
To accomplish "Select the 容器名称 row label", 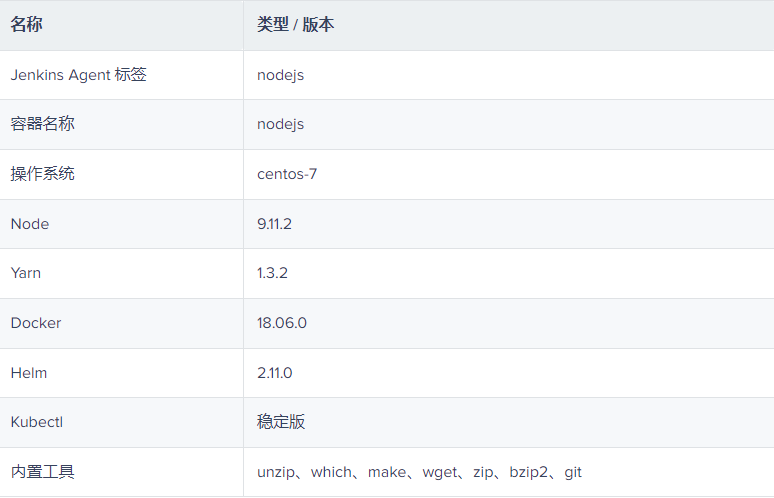I will 42,124.
